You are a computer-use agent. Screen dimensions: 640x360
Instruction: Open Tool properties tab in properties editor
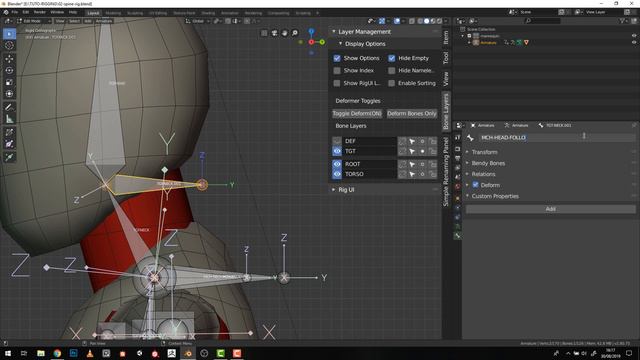(458, 138)
